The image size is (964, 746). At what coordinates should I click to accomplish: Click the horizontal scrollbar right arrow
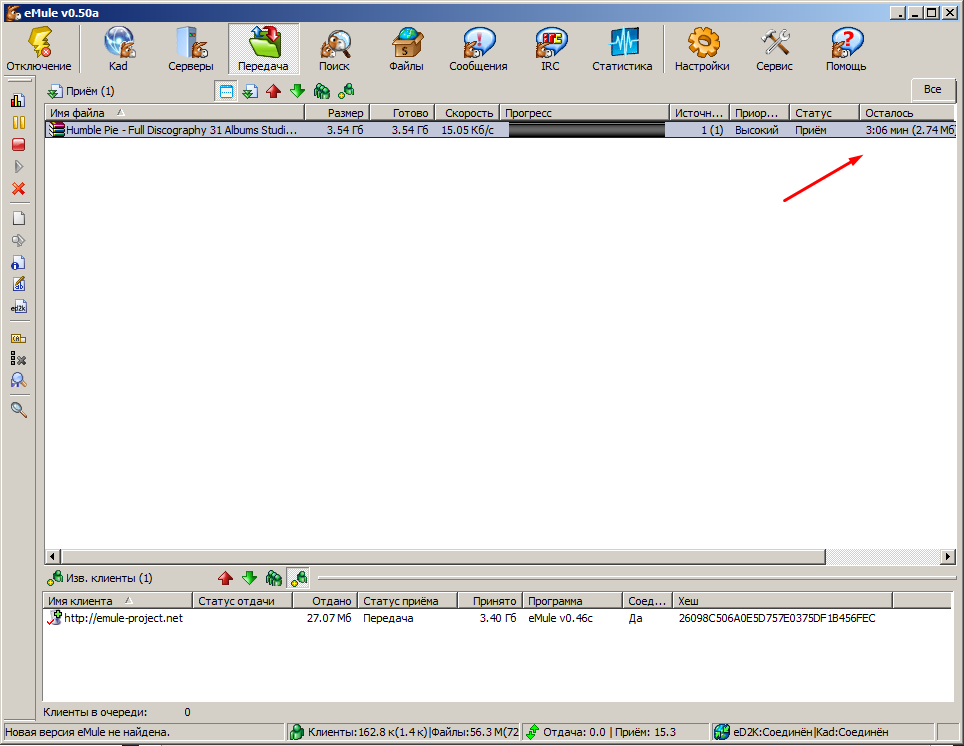948,557
